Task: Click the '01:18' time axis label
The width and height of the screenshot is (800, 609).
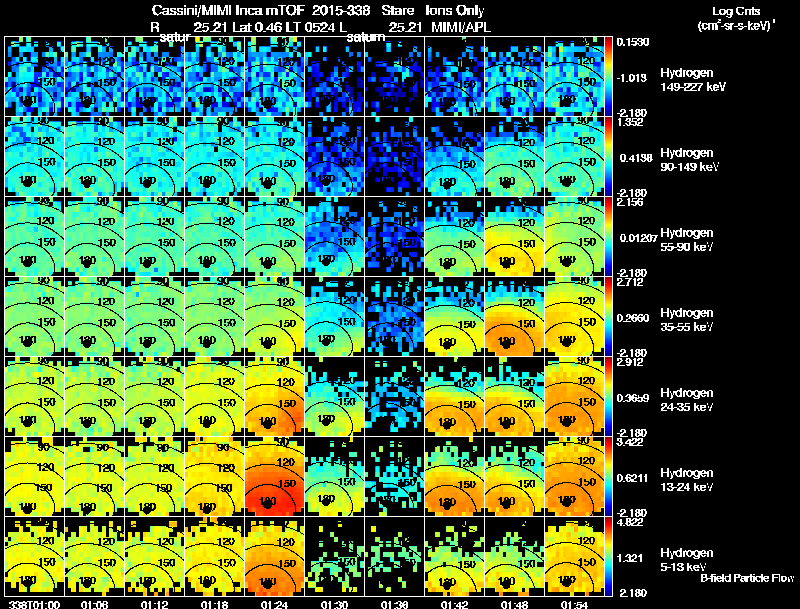Action: point(214,605)
